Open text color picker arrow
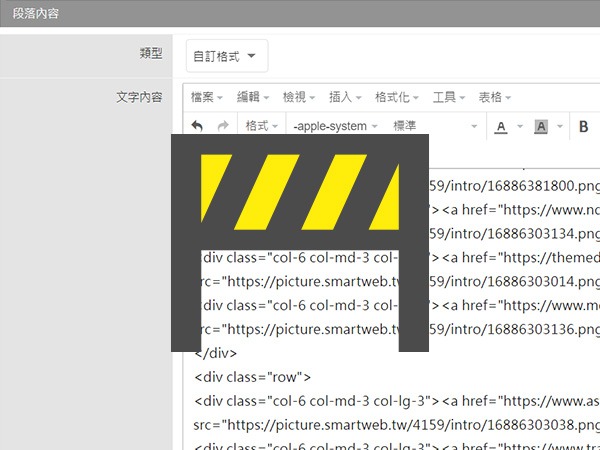 point(519,126)
